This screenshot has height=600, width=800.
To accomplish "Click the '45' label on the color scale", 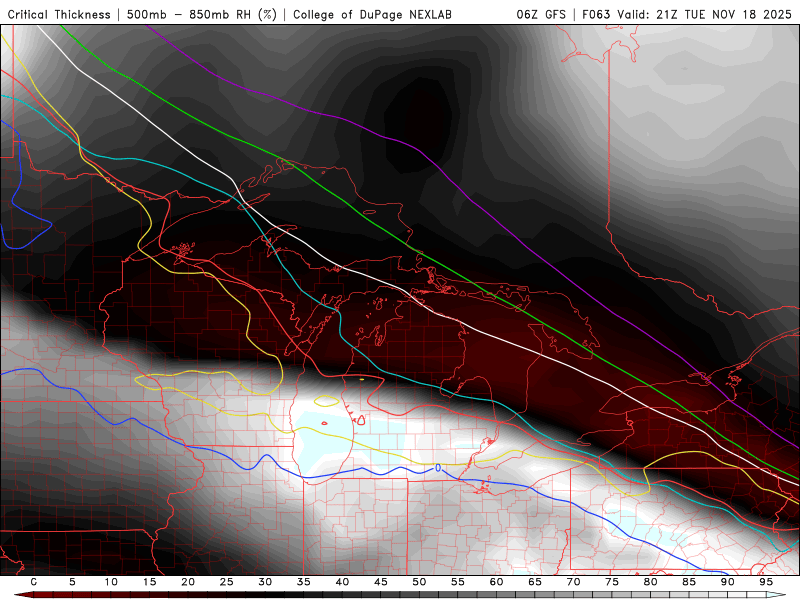I will tap(381, 582).
